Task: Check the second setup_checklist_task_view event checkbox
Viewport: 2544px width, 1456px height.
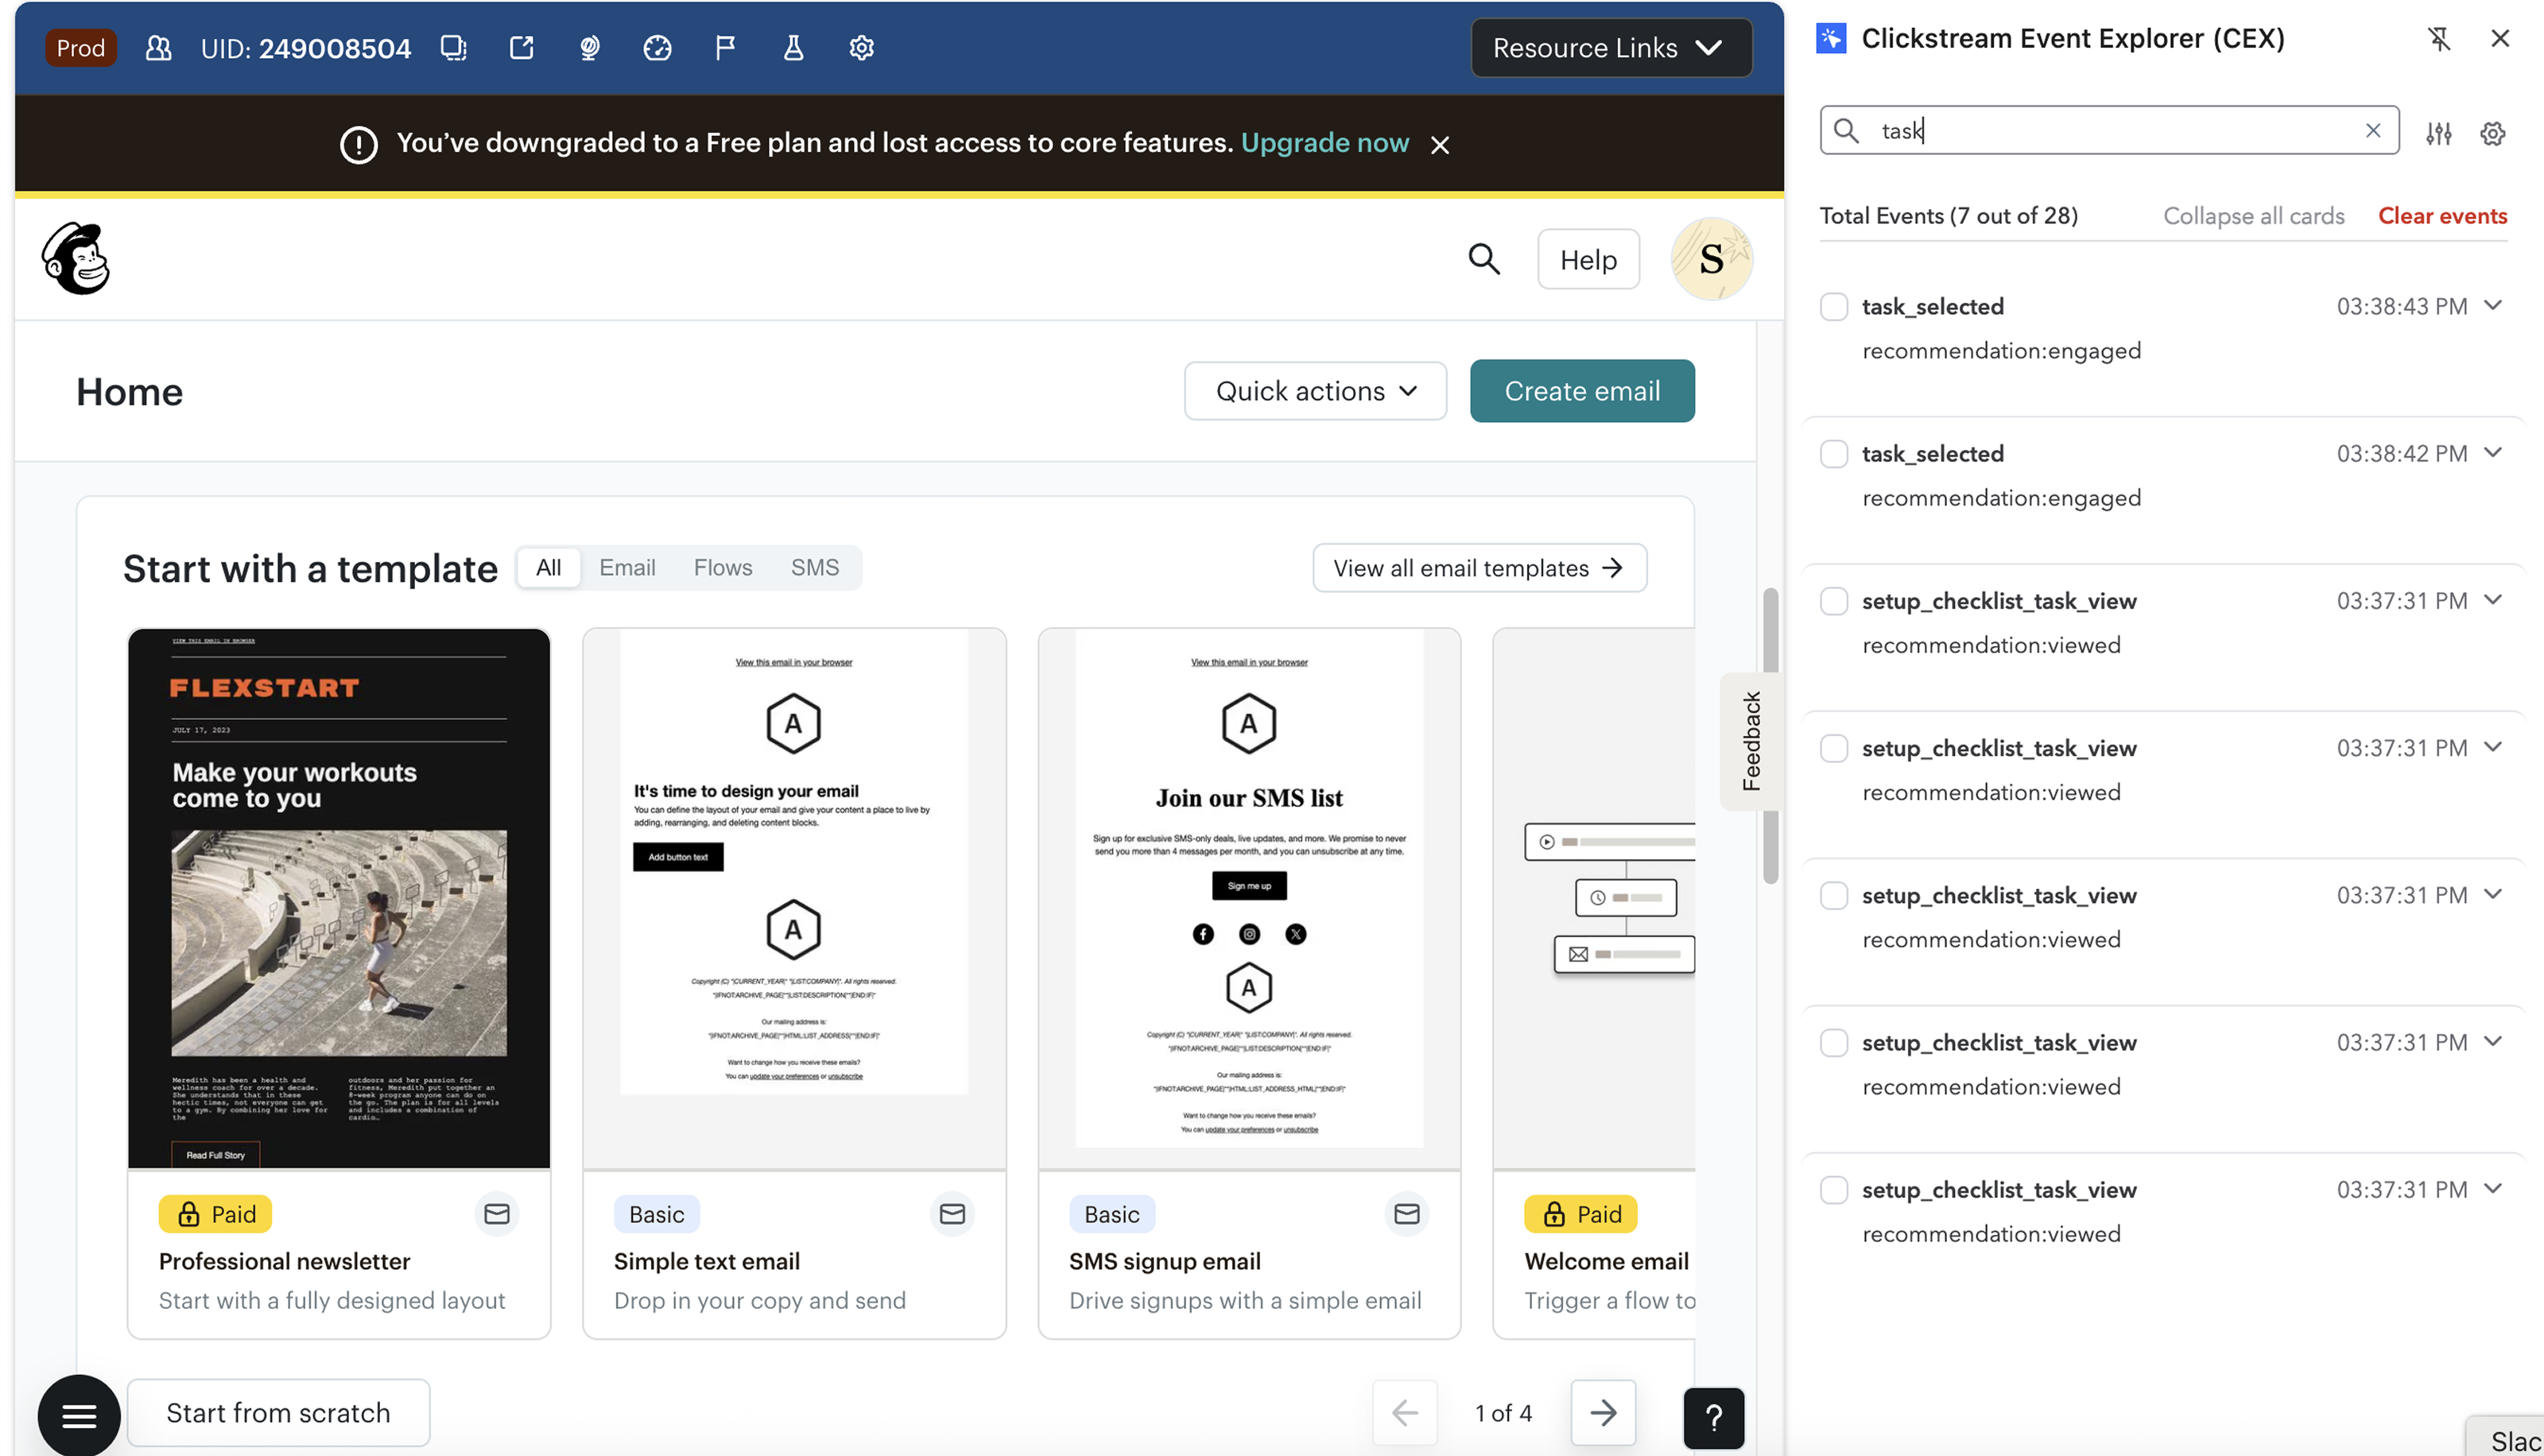Action: (1834, 748)
